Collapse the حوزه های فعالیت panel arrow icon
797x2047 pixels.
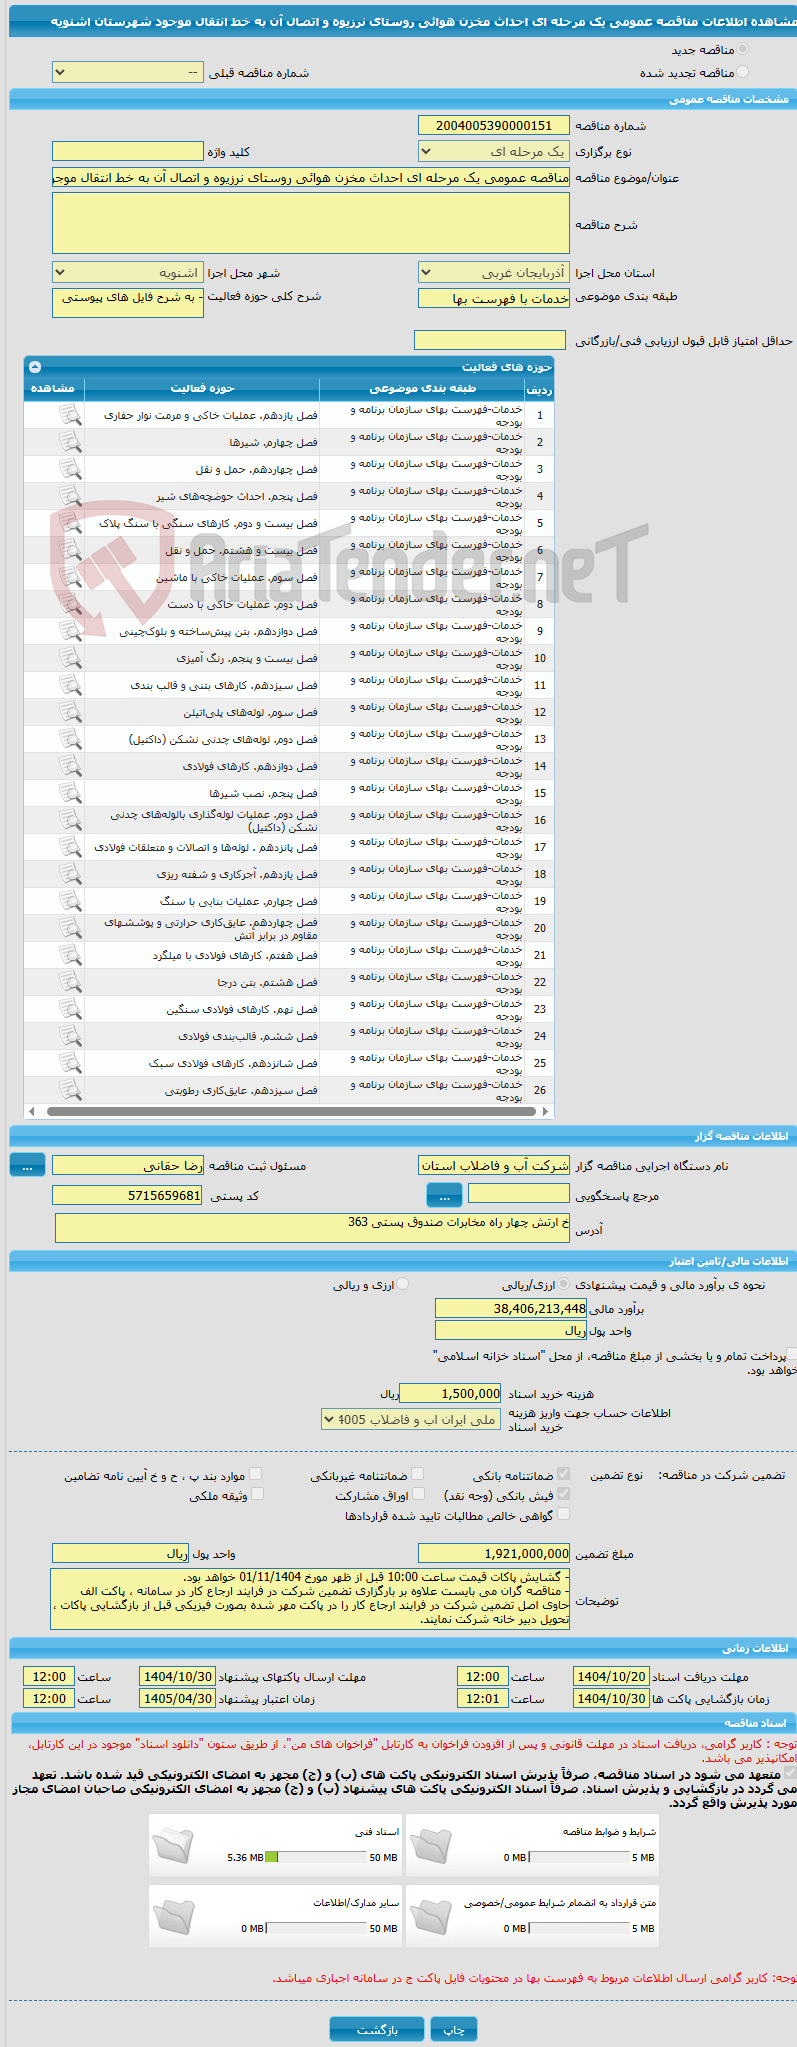pyautogui.click(x=35, y=367)
